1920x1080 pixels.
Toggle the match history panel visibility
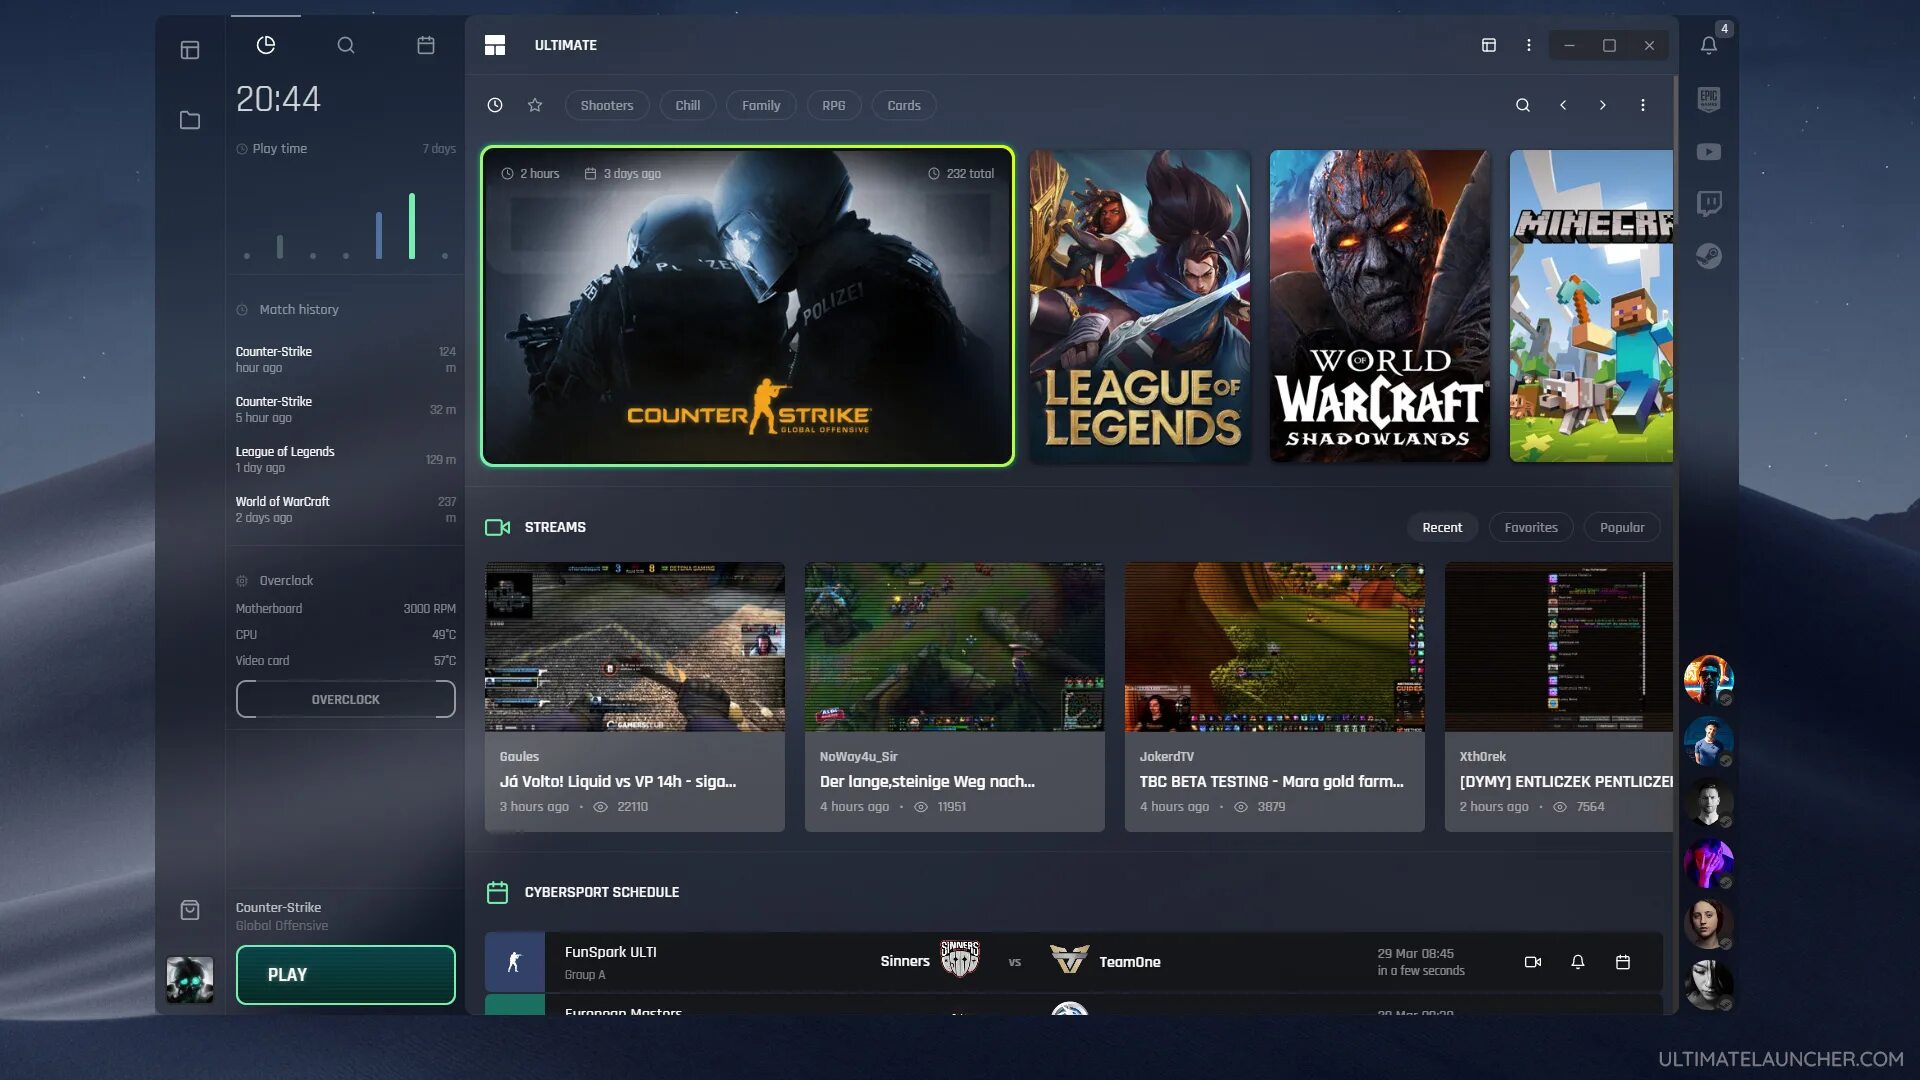tap(287, 309)
